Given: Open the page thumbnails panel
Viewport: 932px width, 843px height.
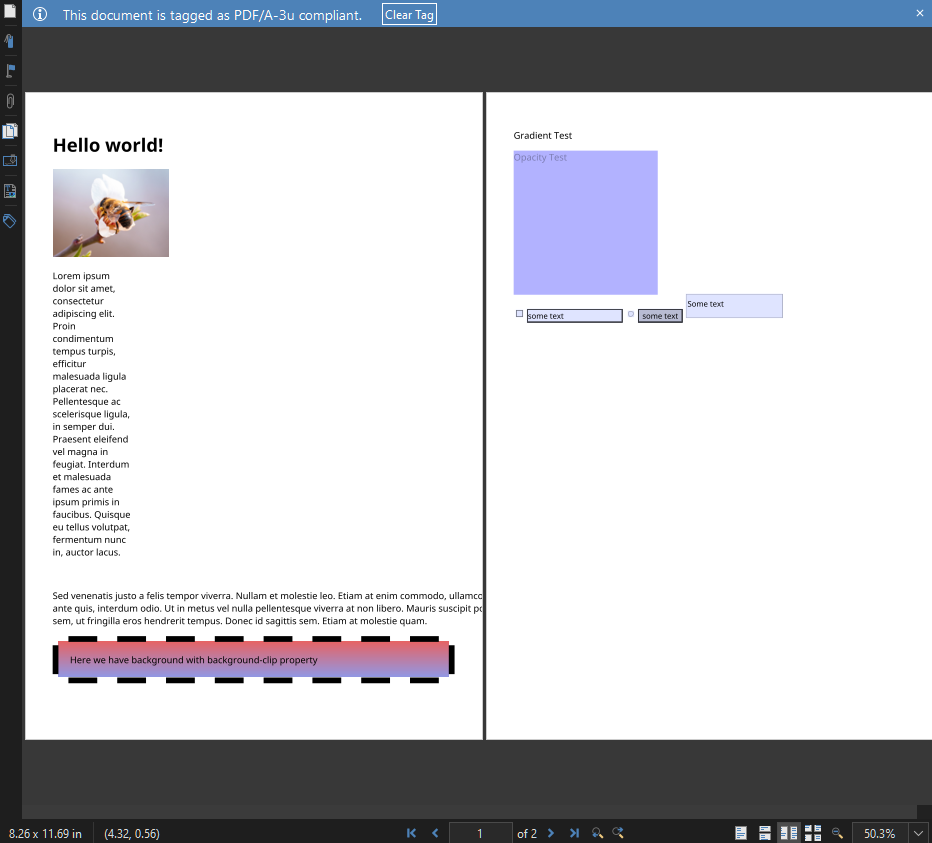Looking at the screenshot, I should click(x=10, y=131).
